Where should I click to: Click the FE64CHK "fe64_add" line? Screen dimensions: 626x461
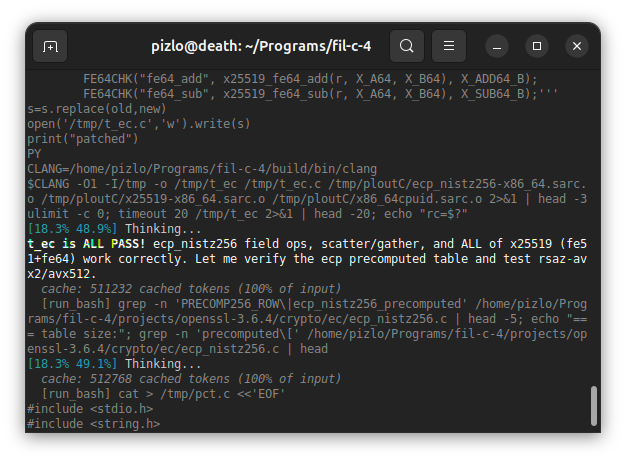310,79
